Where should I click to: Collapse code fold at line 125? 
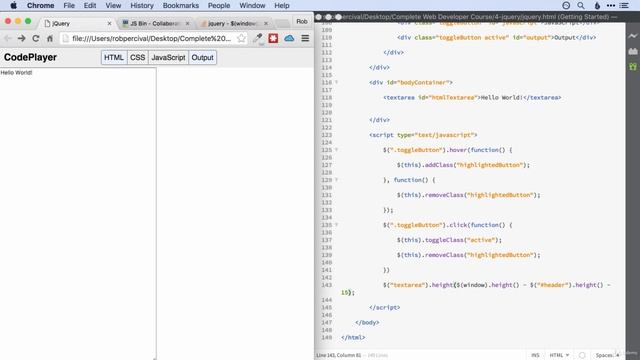[336, 150]
